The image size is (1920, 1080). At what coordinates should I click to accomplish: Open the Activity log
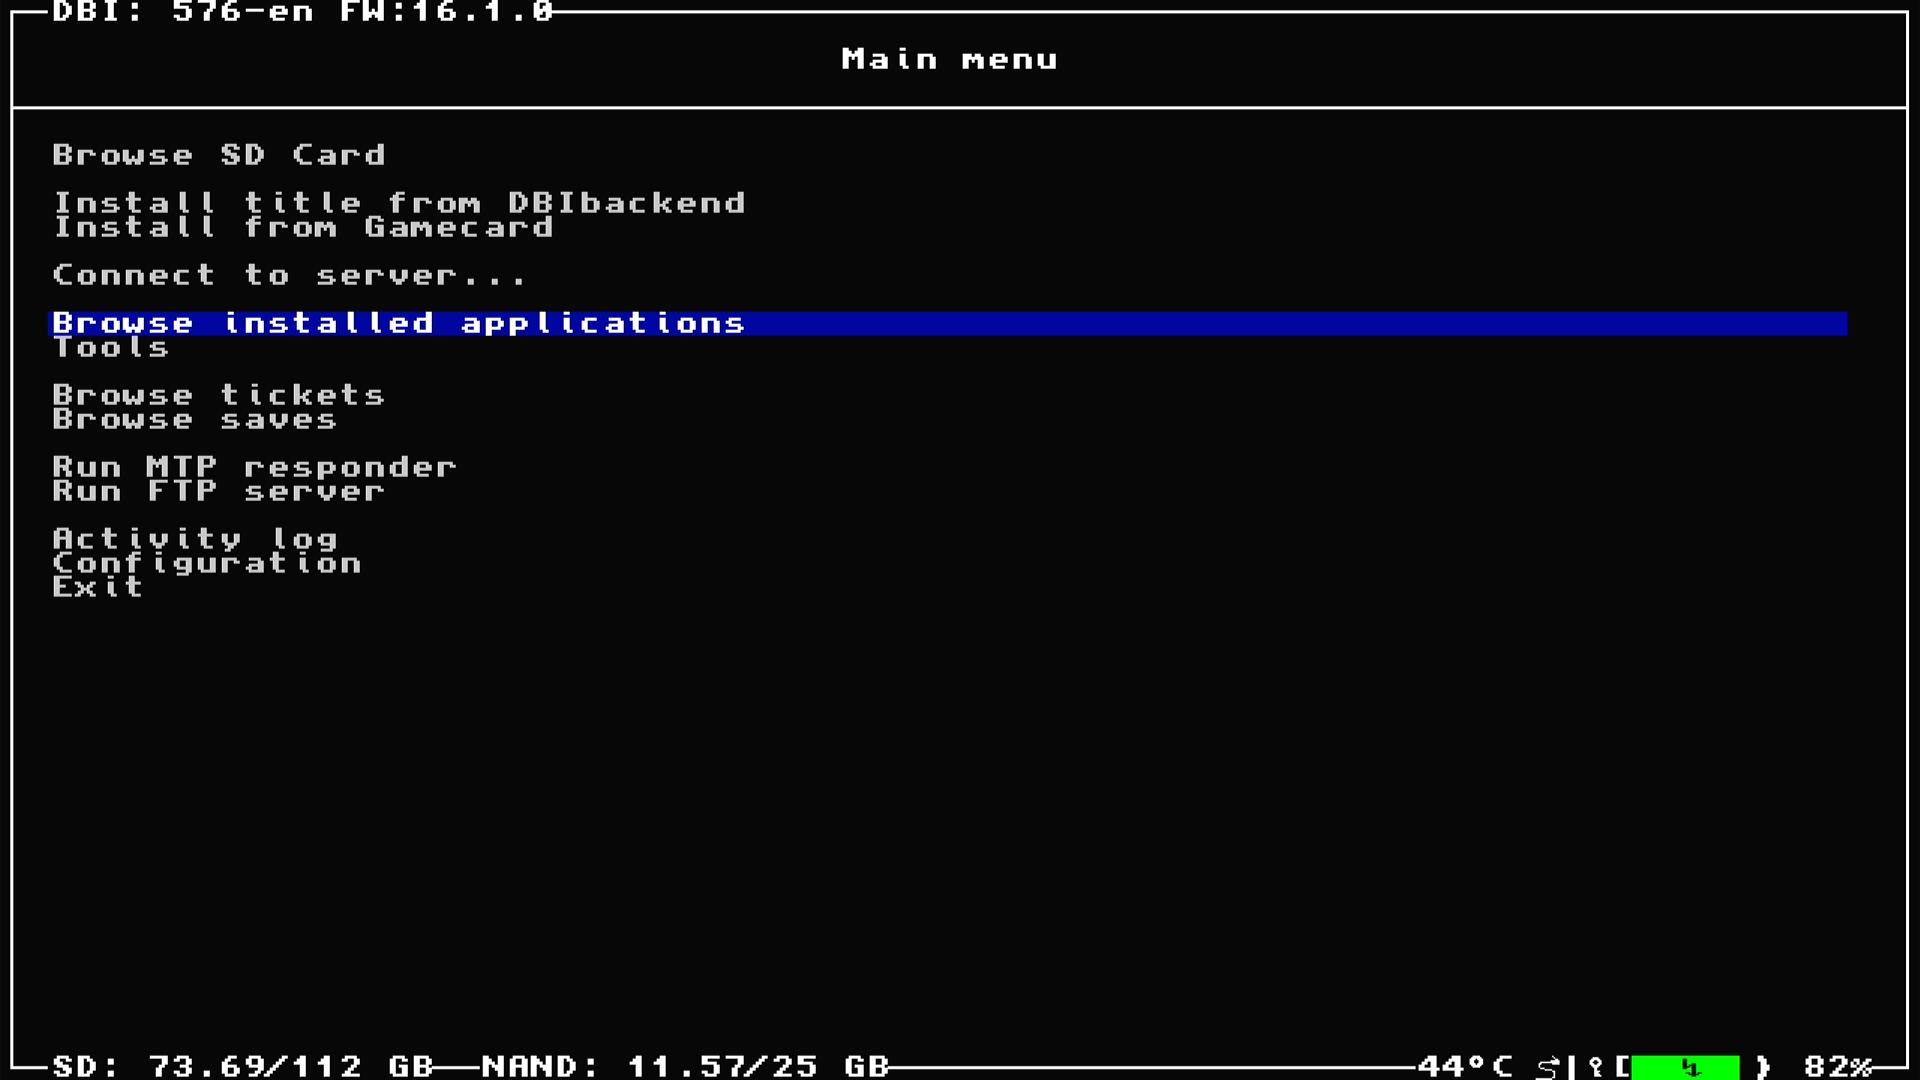[x=195, y=539]
